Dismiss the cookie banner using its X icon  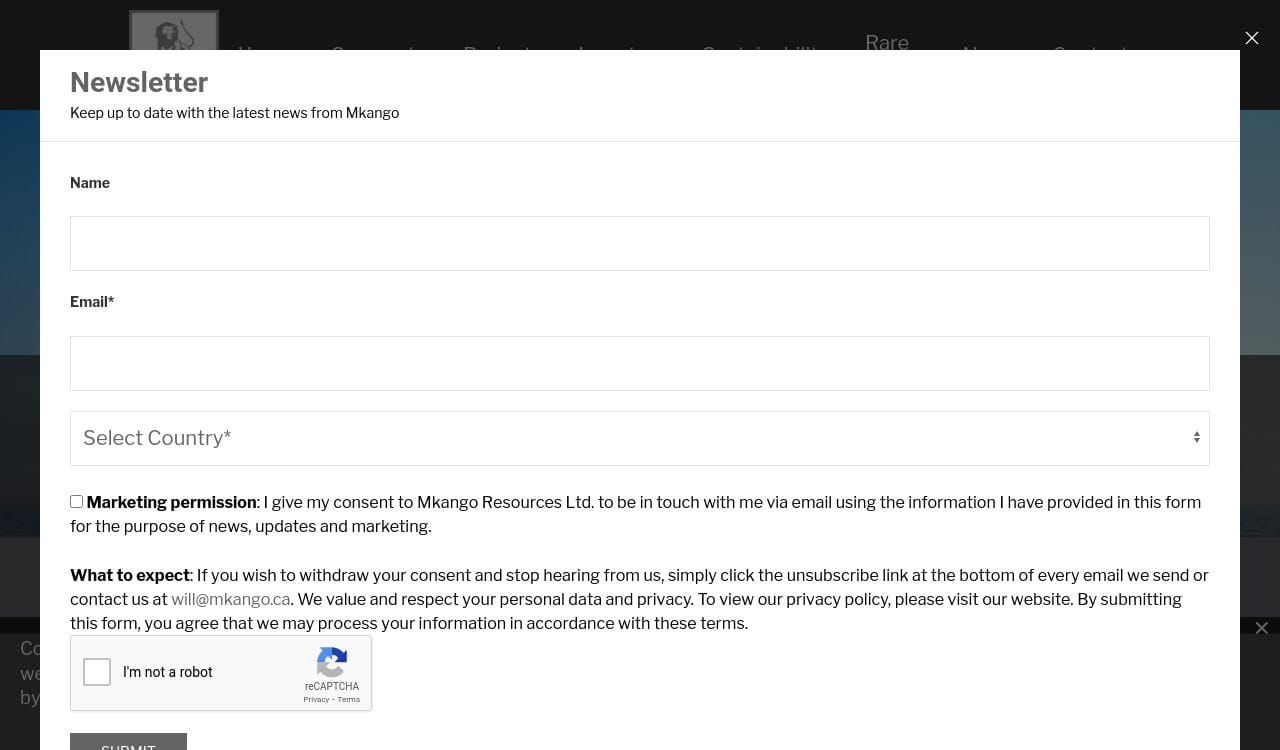pos(1261,628)
